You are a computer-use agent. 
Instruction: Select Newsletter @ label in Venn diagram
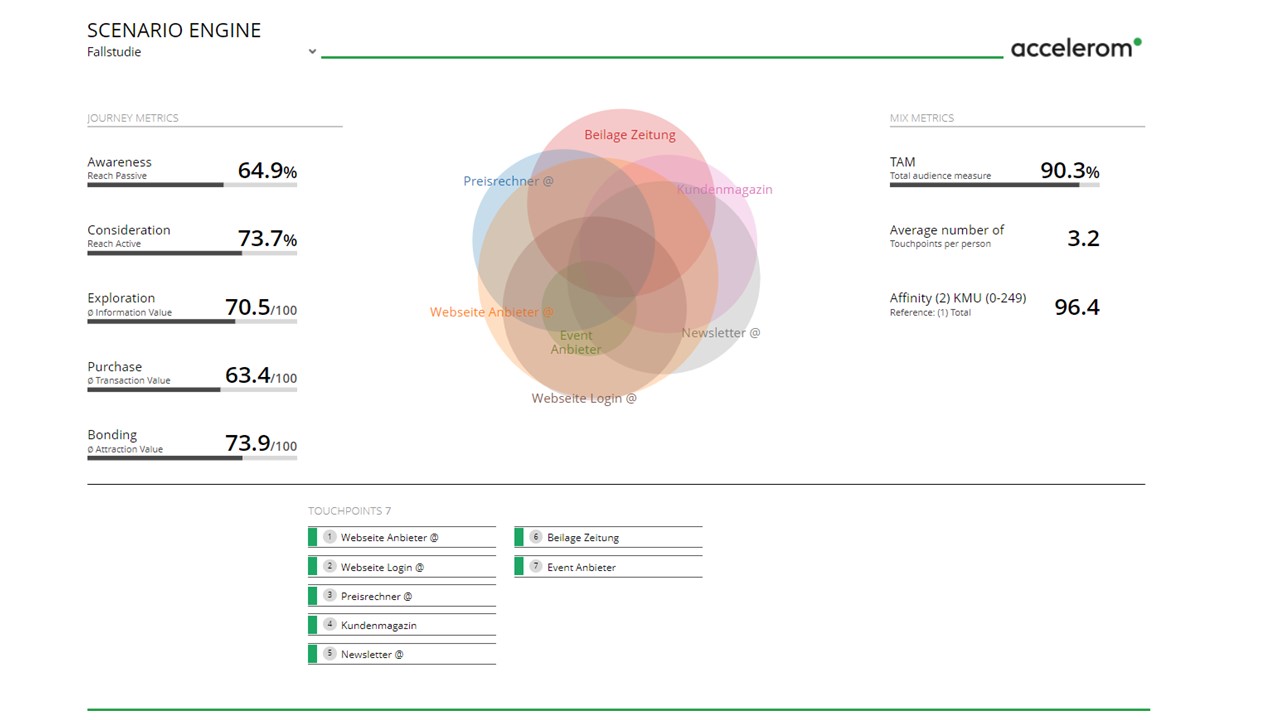click(720, 333)
